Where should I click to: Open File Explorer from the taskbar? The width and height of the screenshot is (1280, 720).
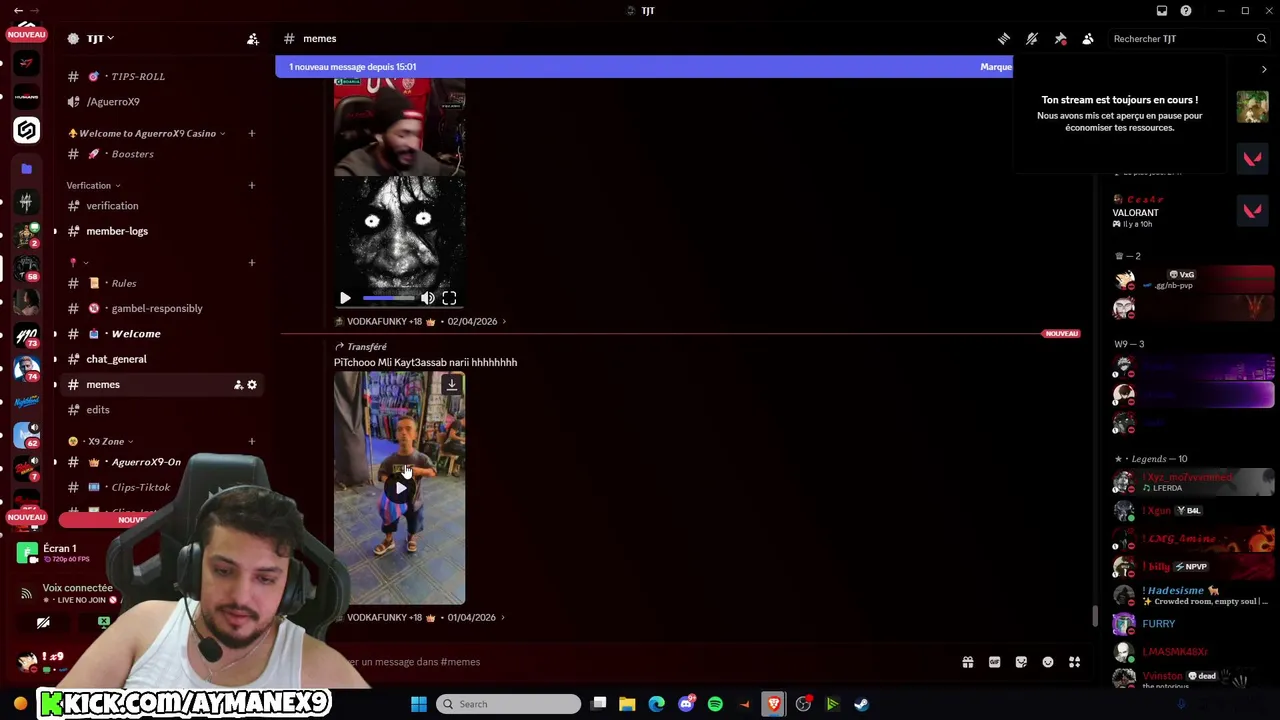pyautogui.click(x=627, y=704)
